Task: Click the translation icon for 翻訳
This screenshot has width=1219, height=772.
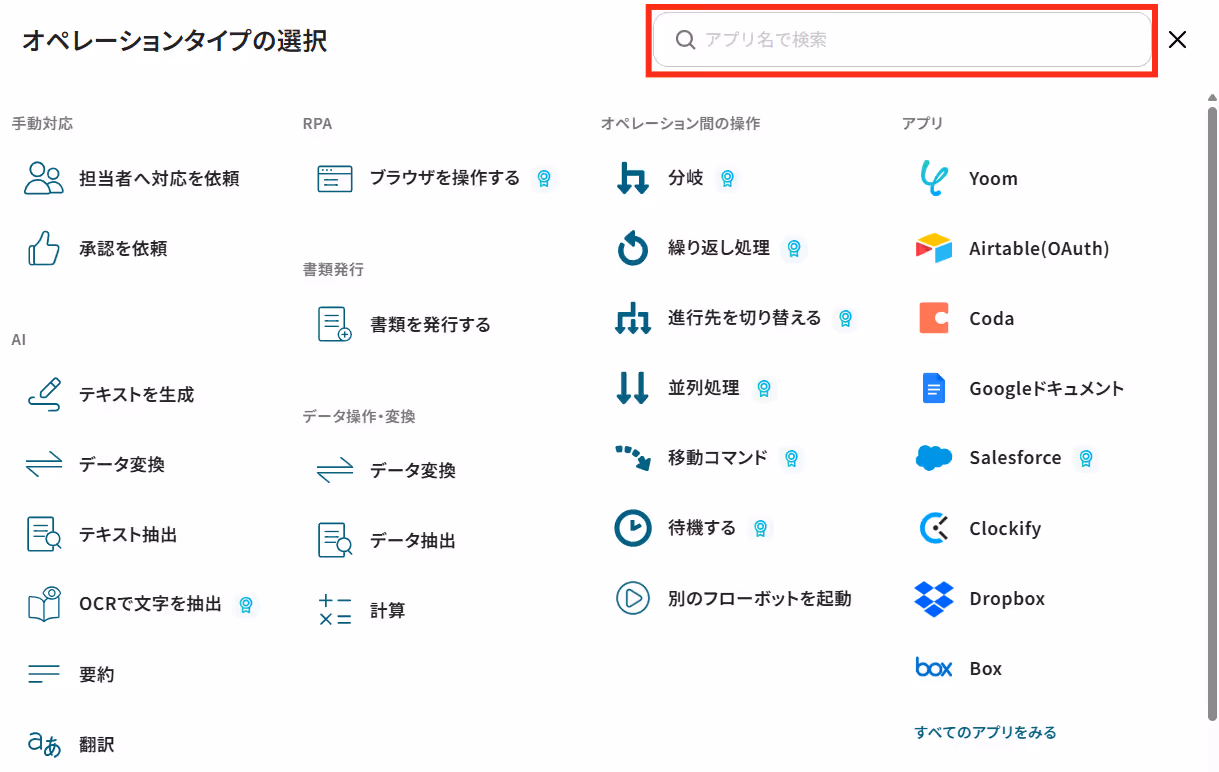Action: [44, 744]
